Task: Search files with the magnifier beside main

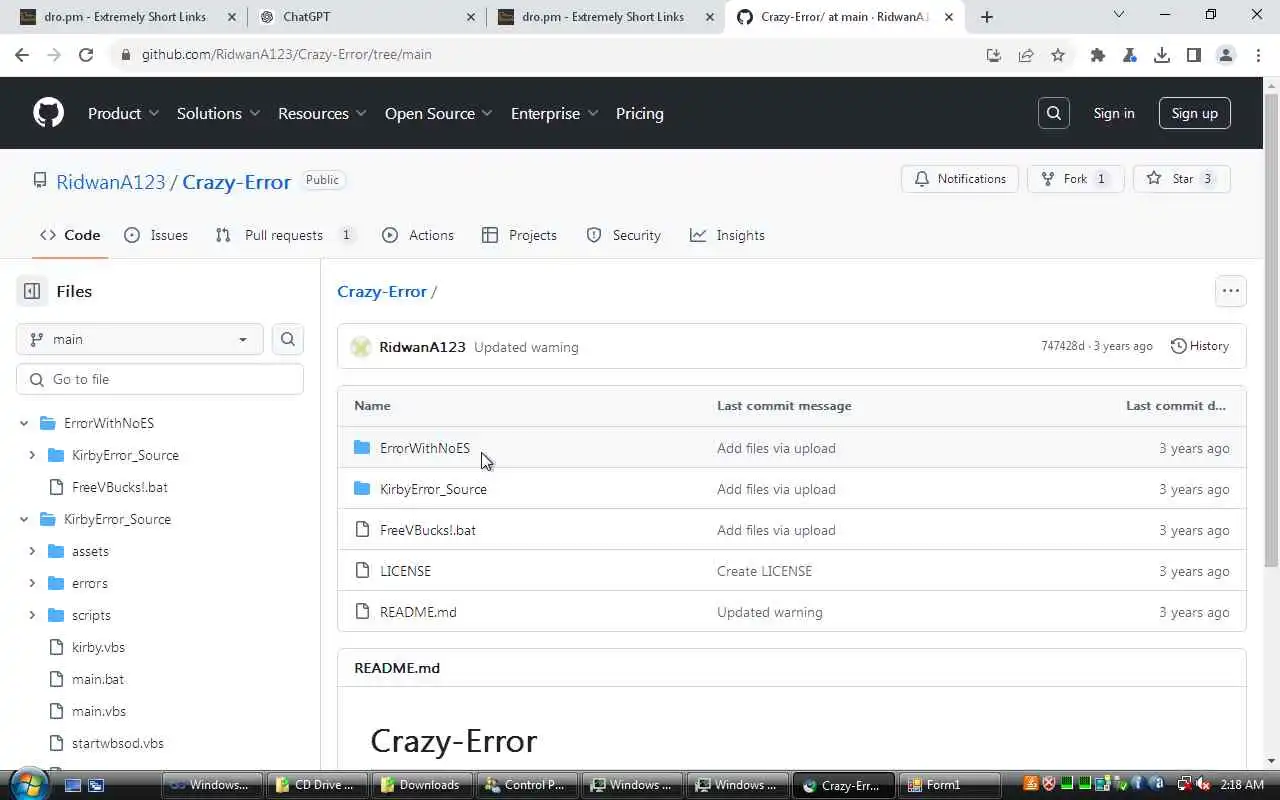Action: click(288, 339)
